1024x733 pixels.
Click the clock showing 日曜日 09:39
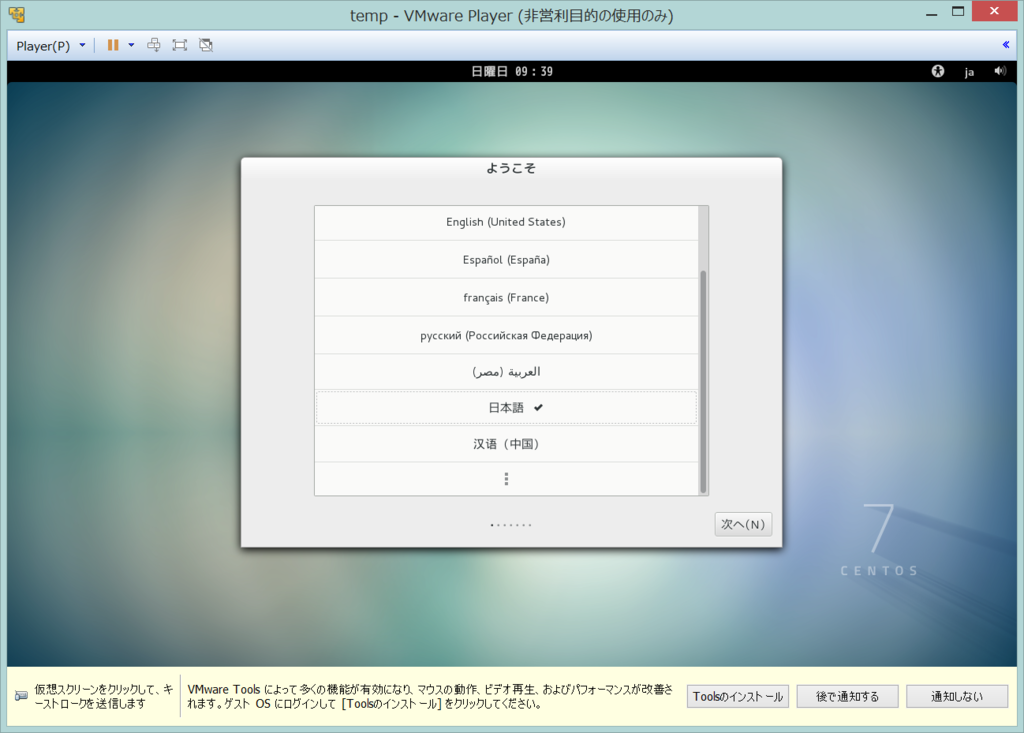tap(512, 71)
